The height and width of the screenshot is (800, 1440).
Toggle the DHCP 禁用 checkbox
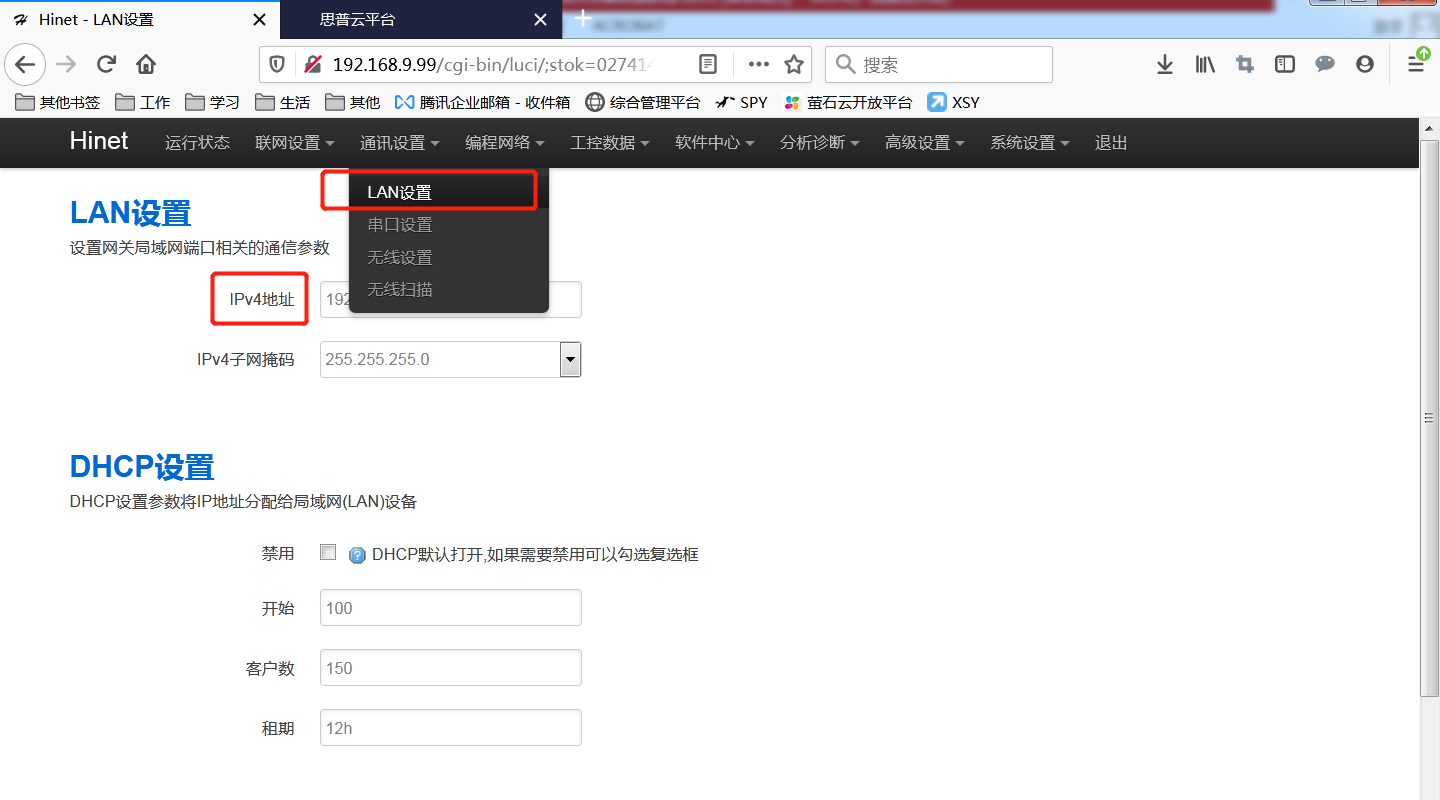327,551
